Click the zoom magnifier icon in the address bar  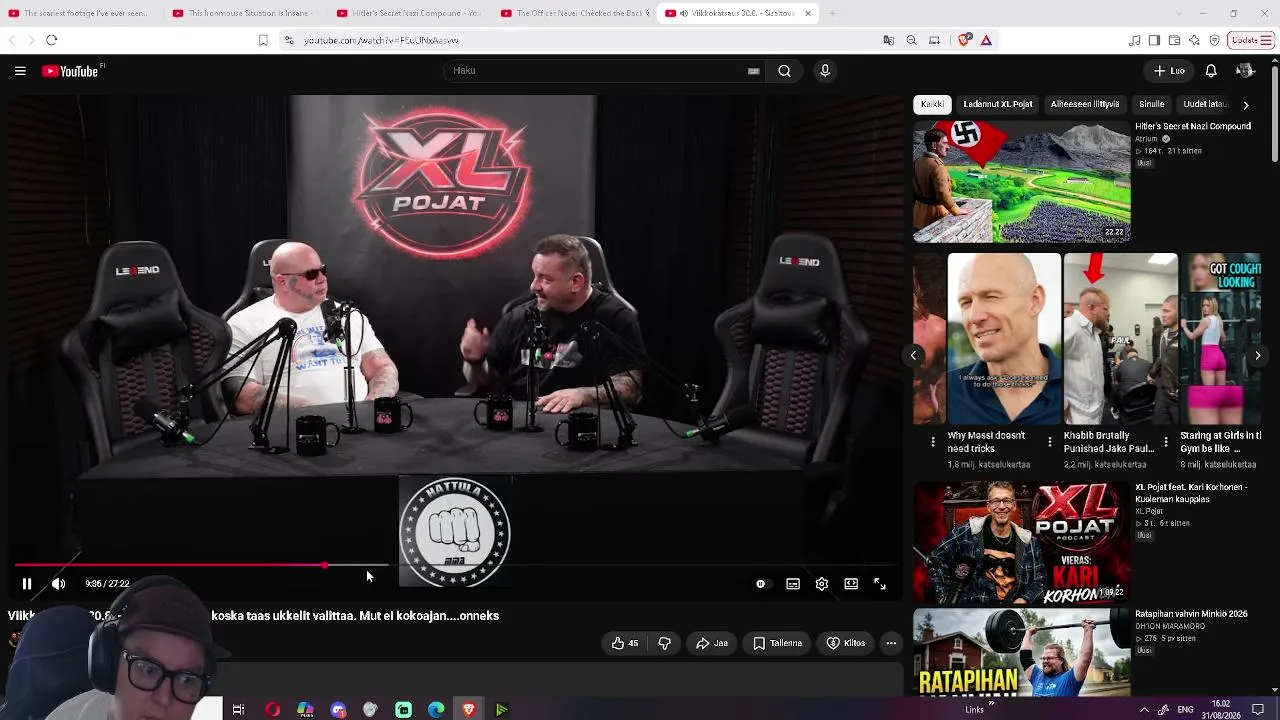click(x=911, y=40)
